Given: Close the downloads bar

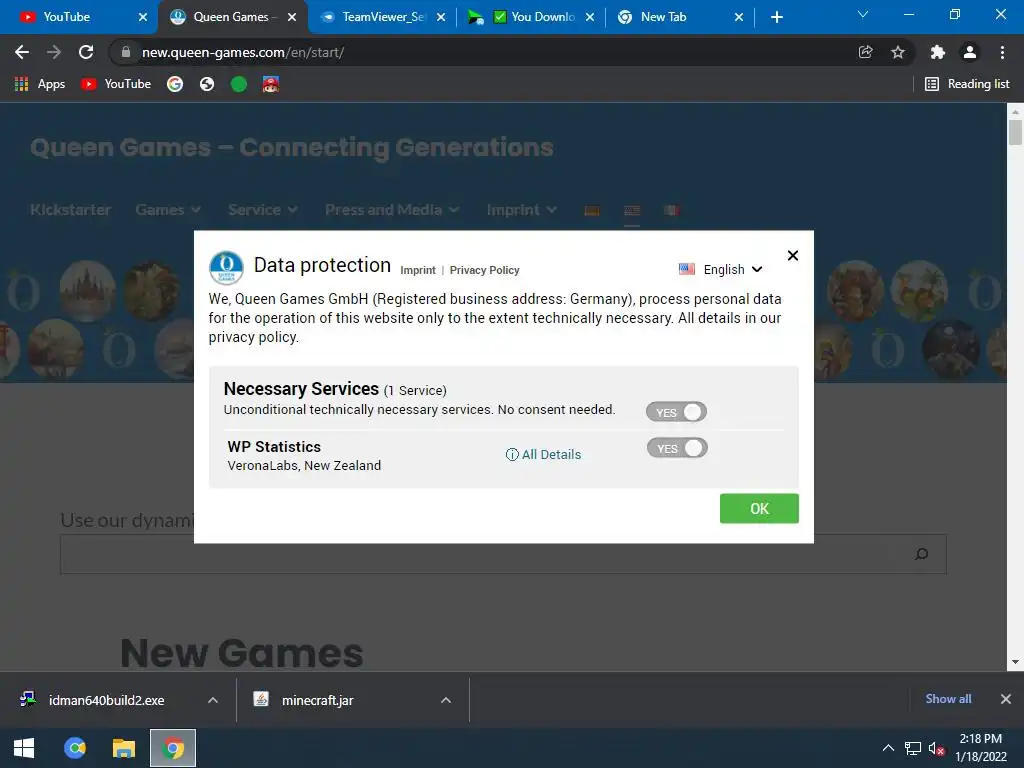Looking at the screenshot, I should pyautogui.click(x=1006, y=699).
